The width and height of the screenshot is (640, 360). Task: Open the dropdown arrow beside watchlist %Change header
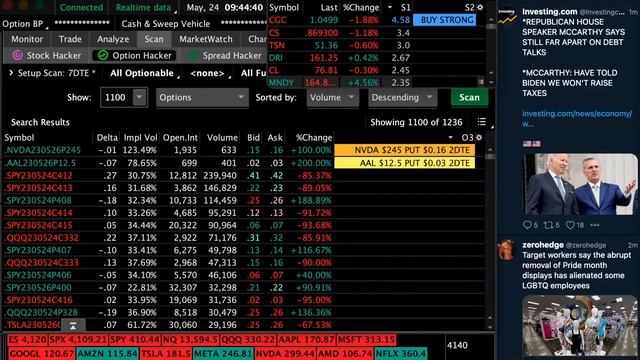(x=390, y=7)
